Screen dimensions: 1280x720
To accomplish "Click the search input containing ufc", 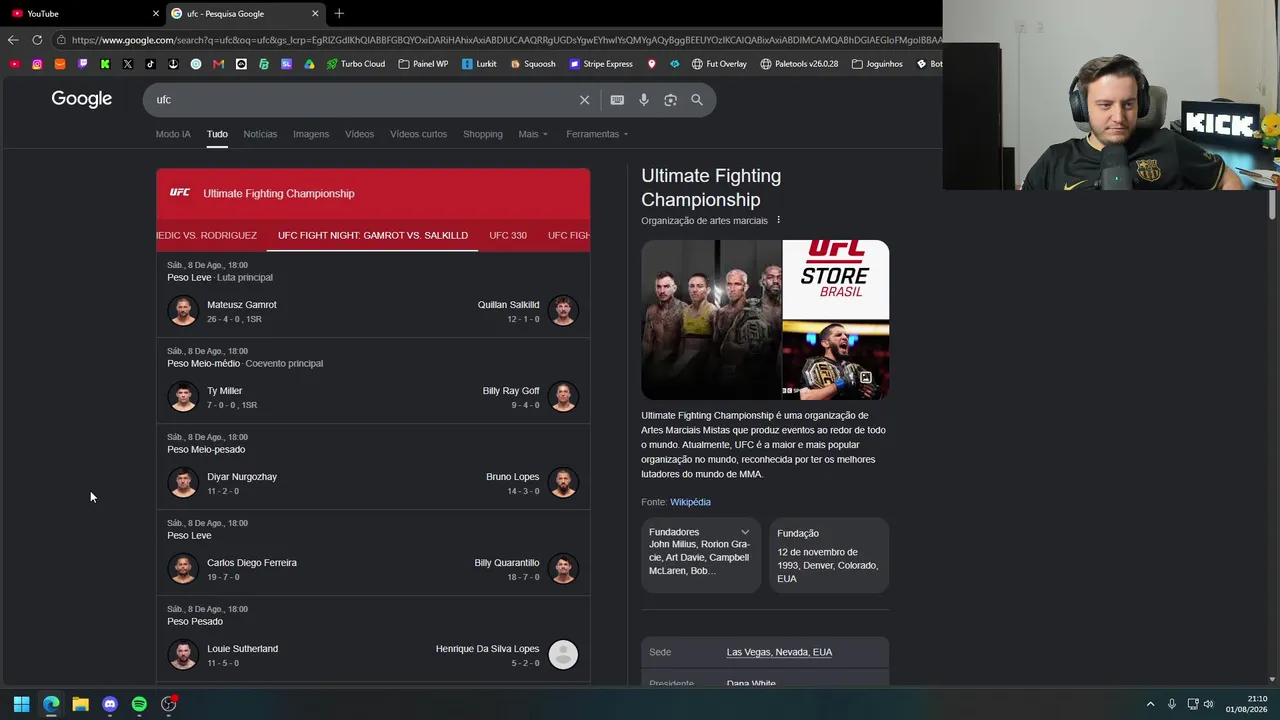I will point(360,100).
